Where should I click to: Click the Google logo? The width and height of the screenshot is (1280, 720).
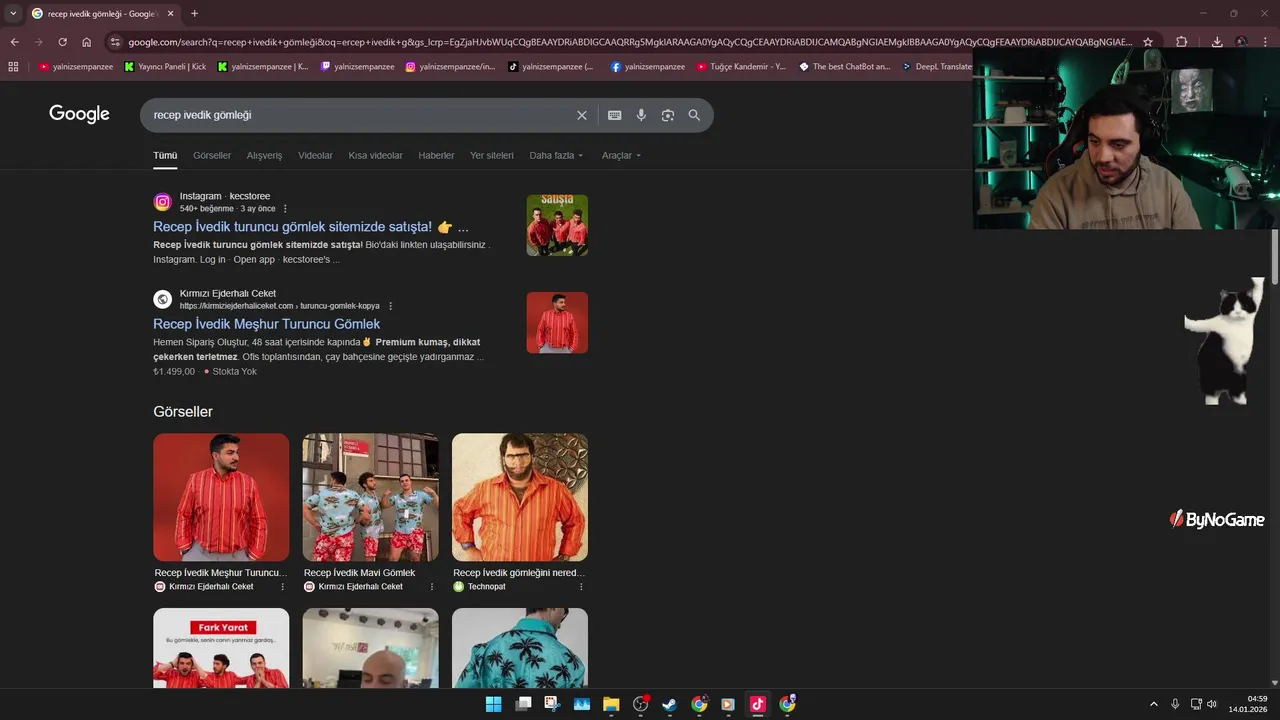79,114
